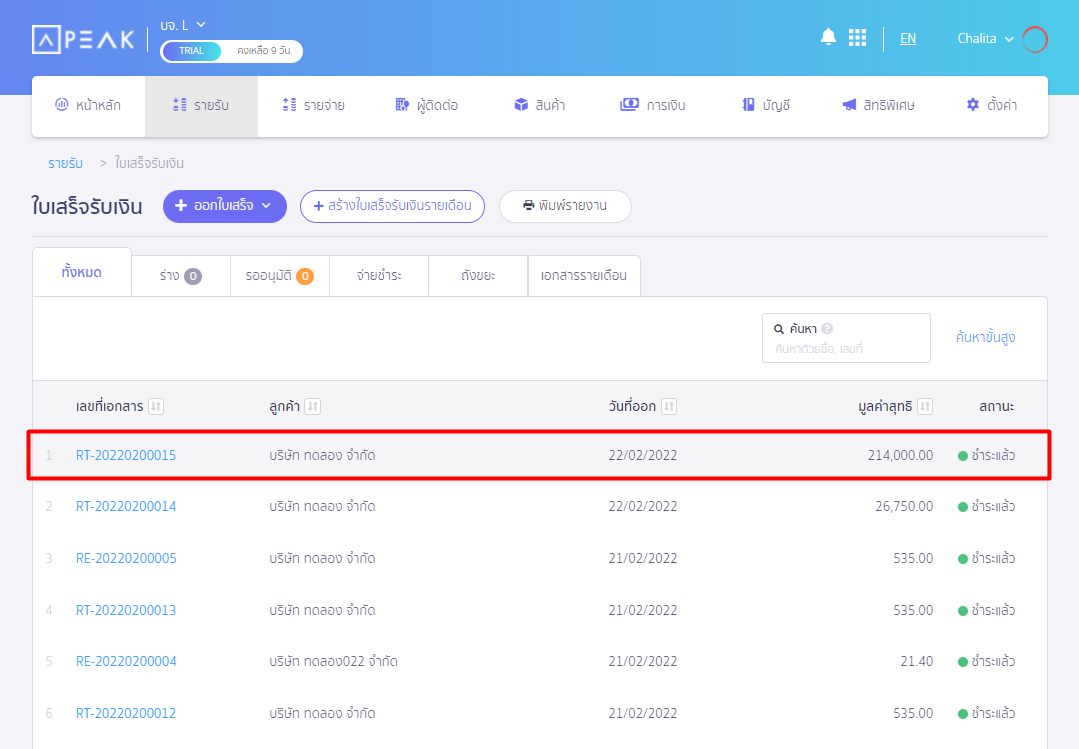The image size is (1079, 749).
Task: Focus the ค้นหา search field
Action: click(x=846, y=338)
